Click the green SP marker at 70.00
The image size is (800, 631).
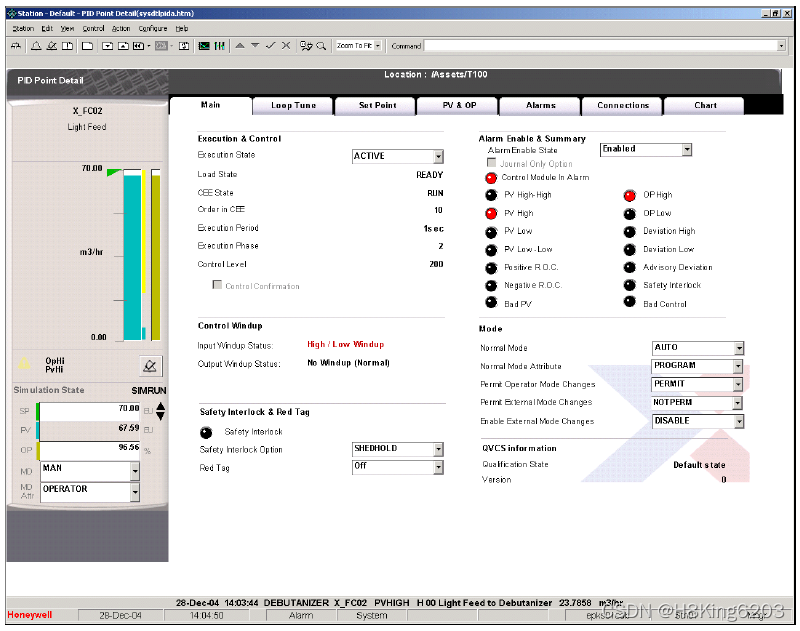point(113,172)
